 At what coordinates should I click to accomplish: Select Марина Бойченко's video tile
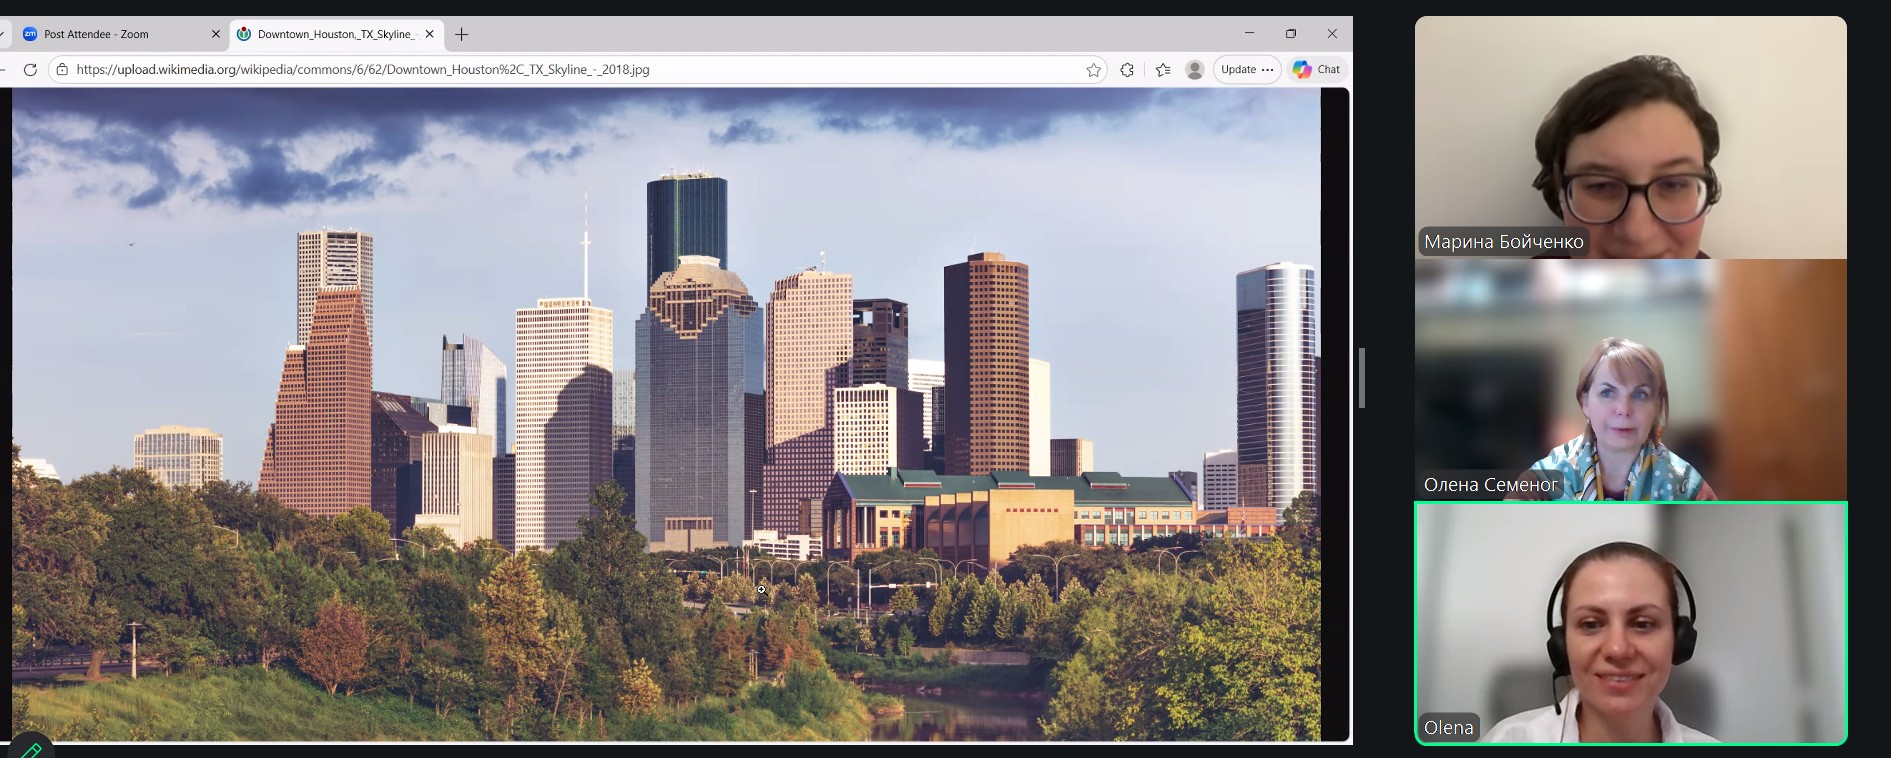[x=1630, y=137]
